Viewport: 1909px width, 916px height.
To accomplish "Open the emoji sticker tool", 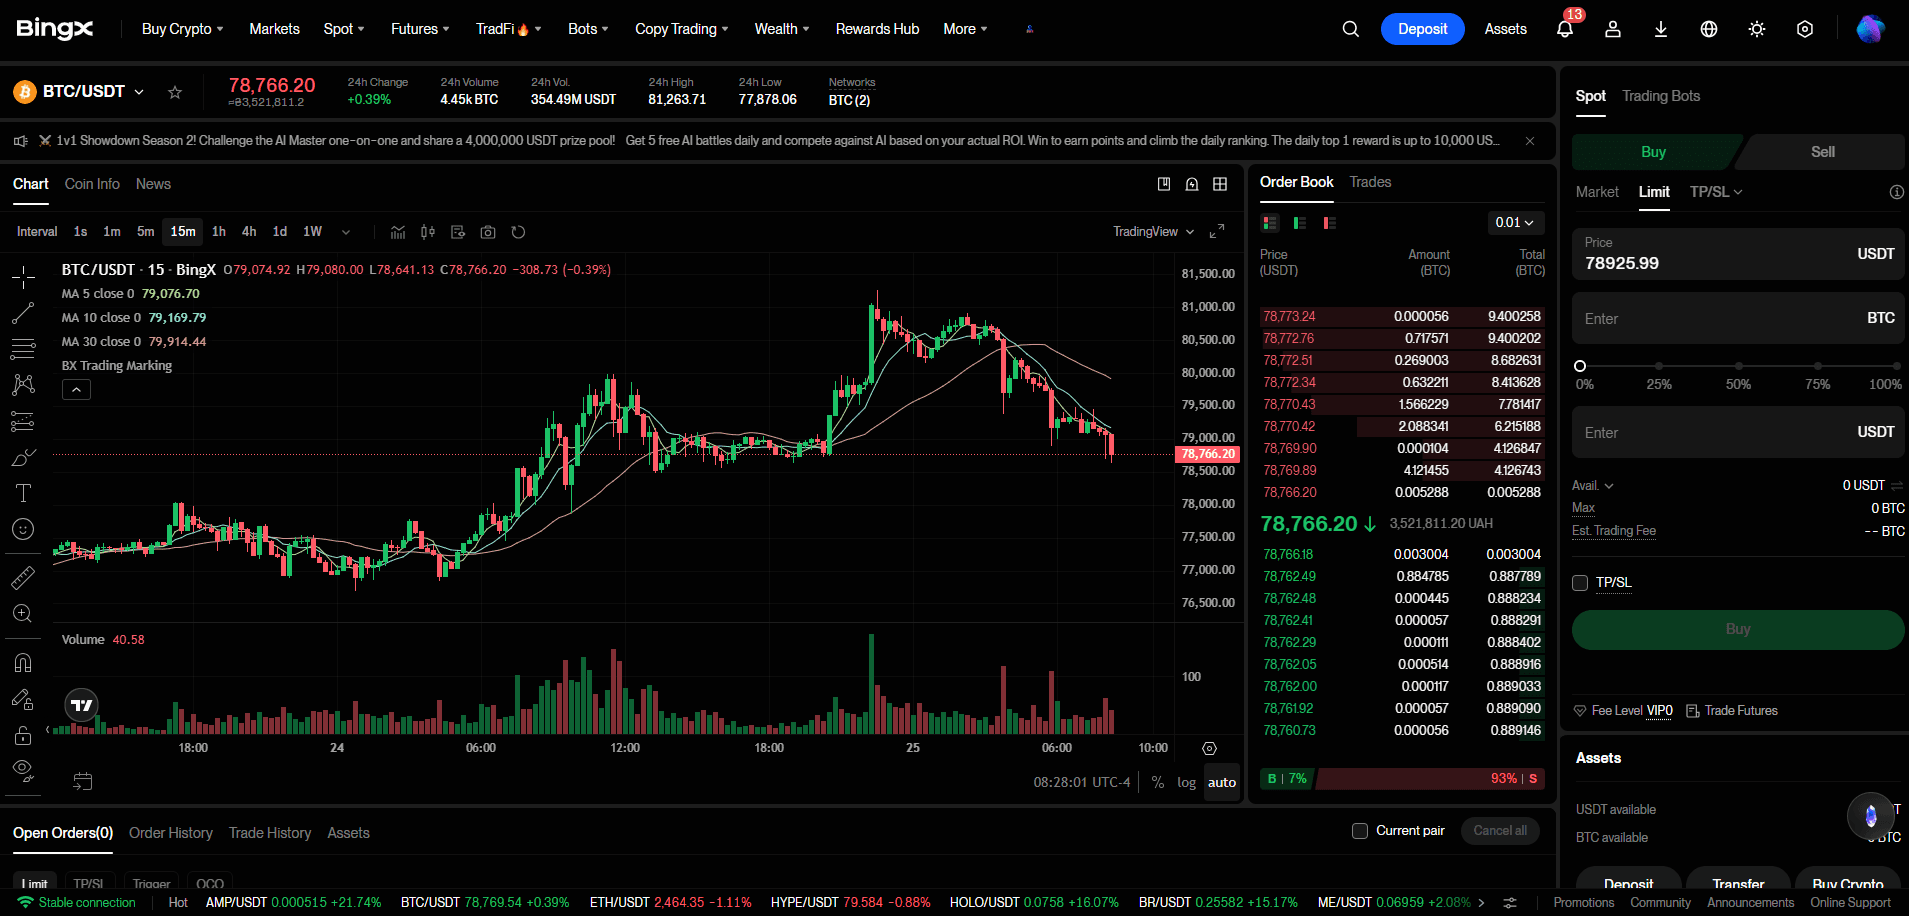I will tap(23, 529).
